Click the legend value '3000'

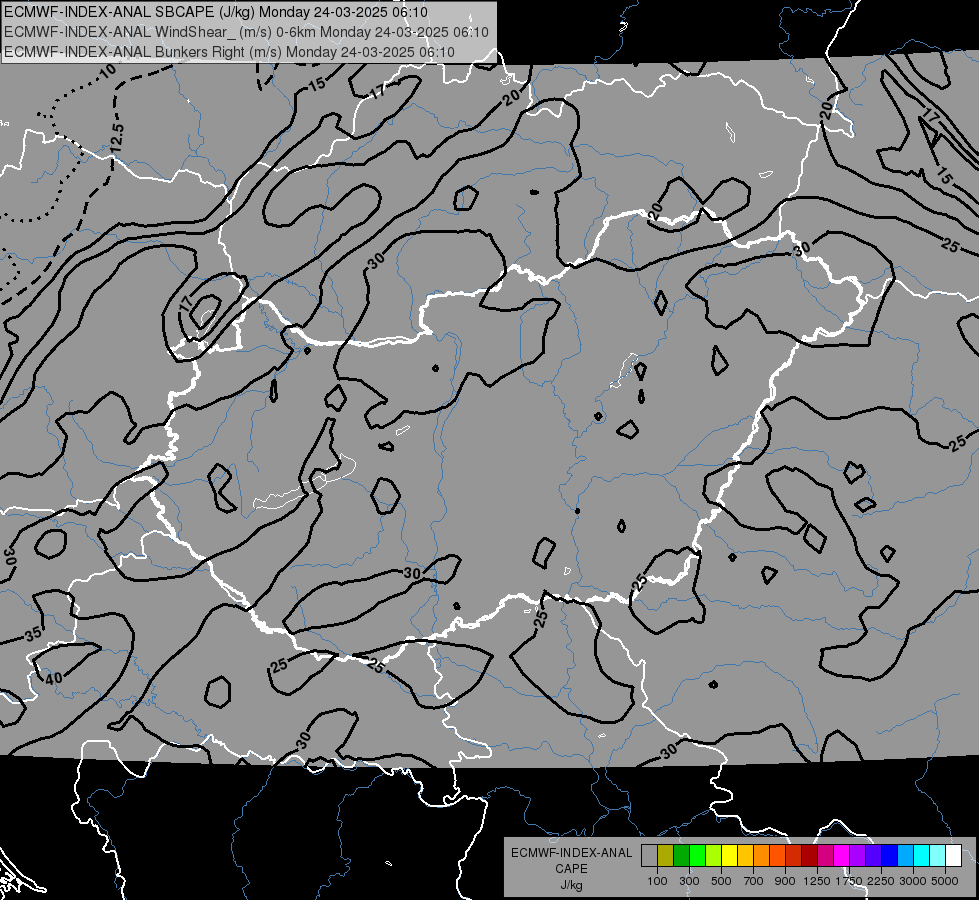point(913,881)
